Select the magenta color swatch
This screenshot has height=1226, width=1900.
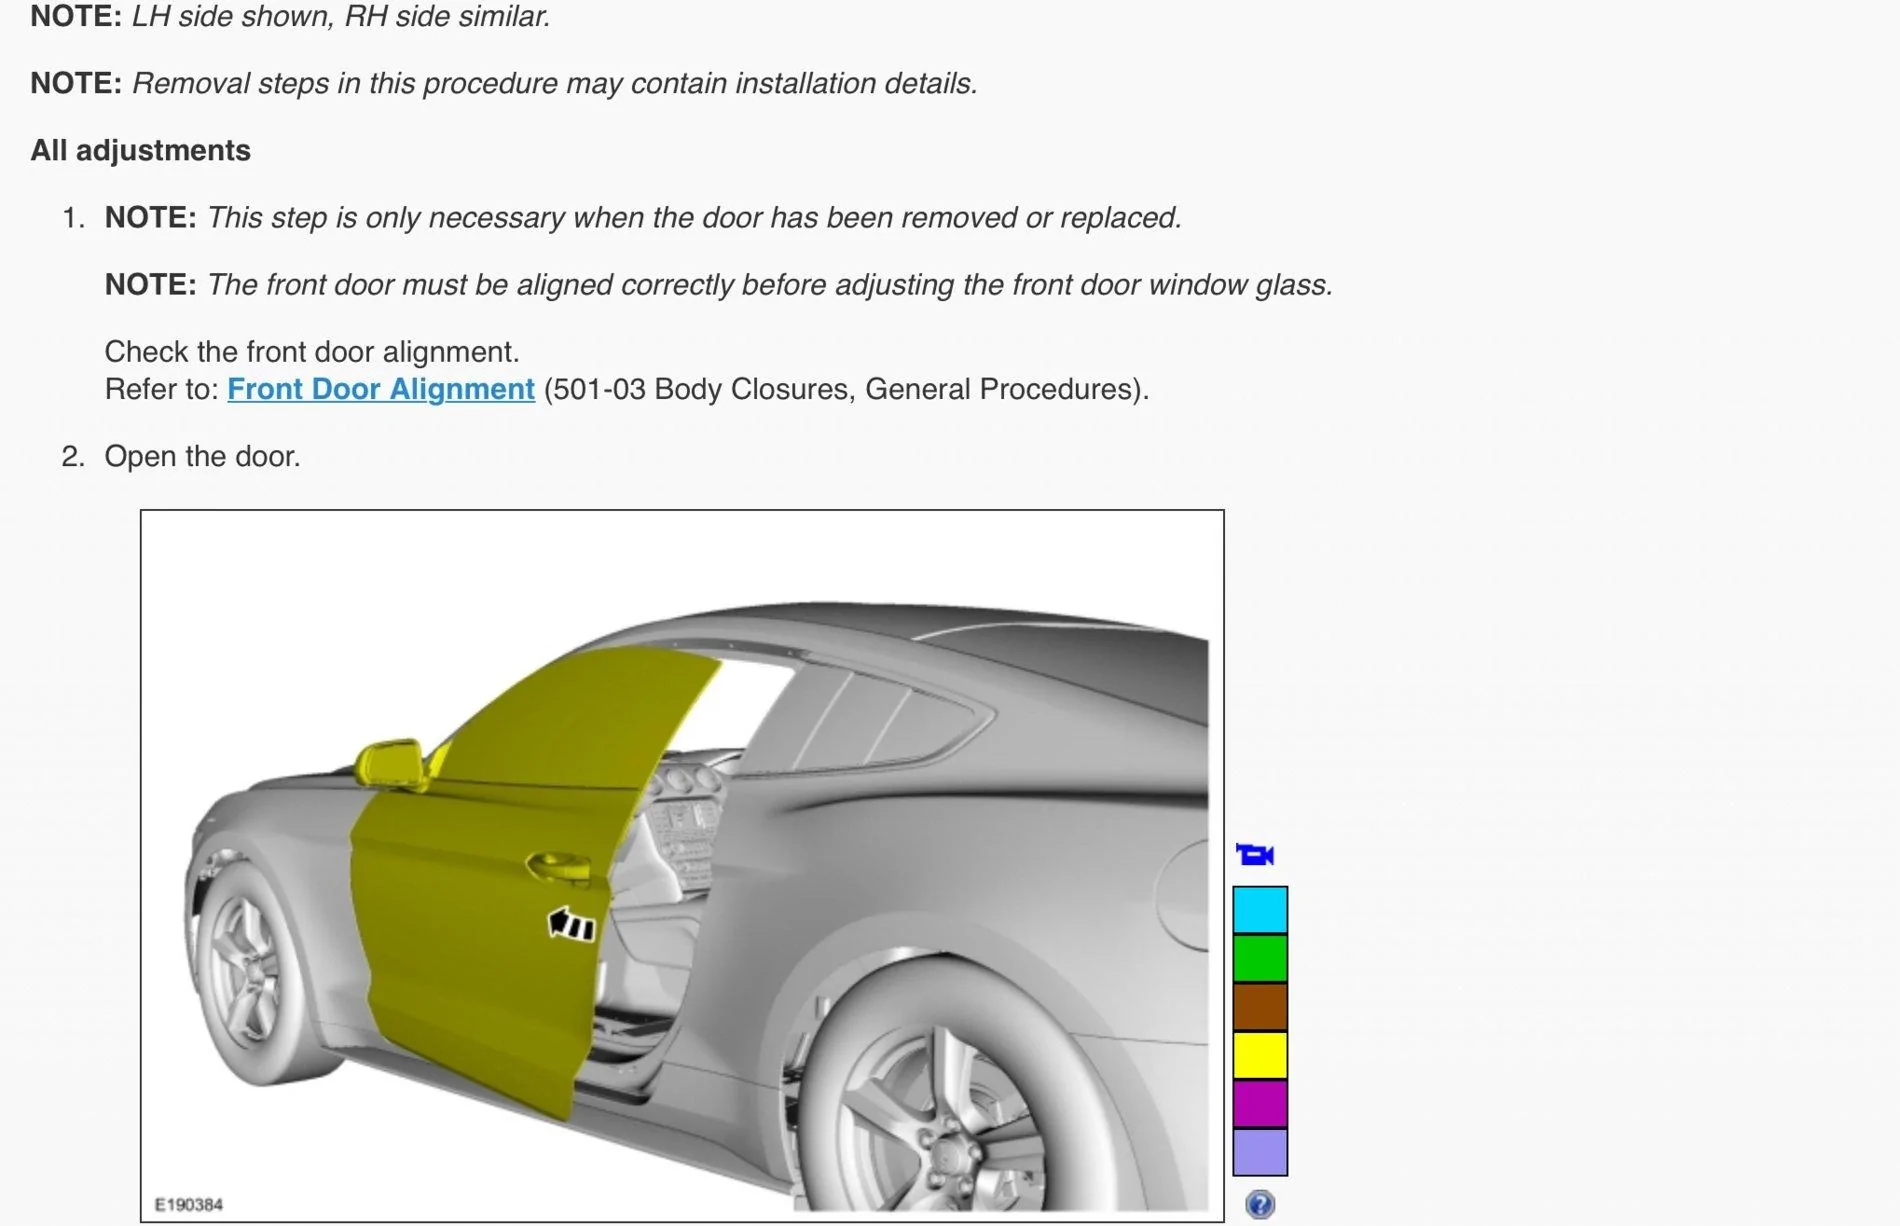click(x=1260, y=1103)
